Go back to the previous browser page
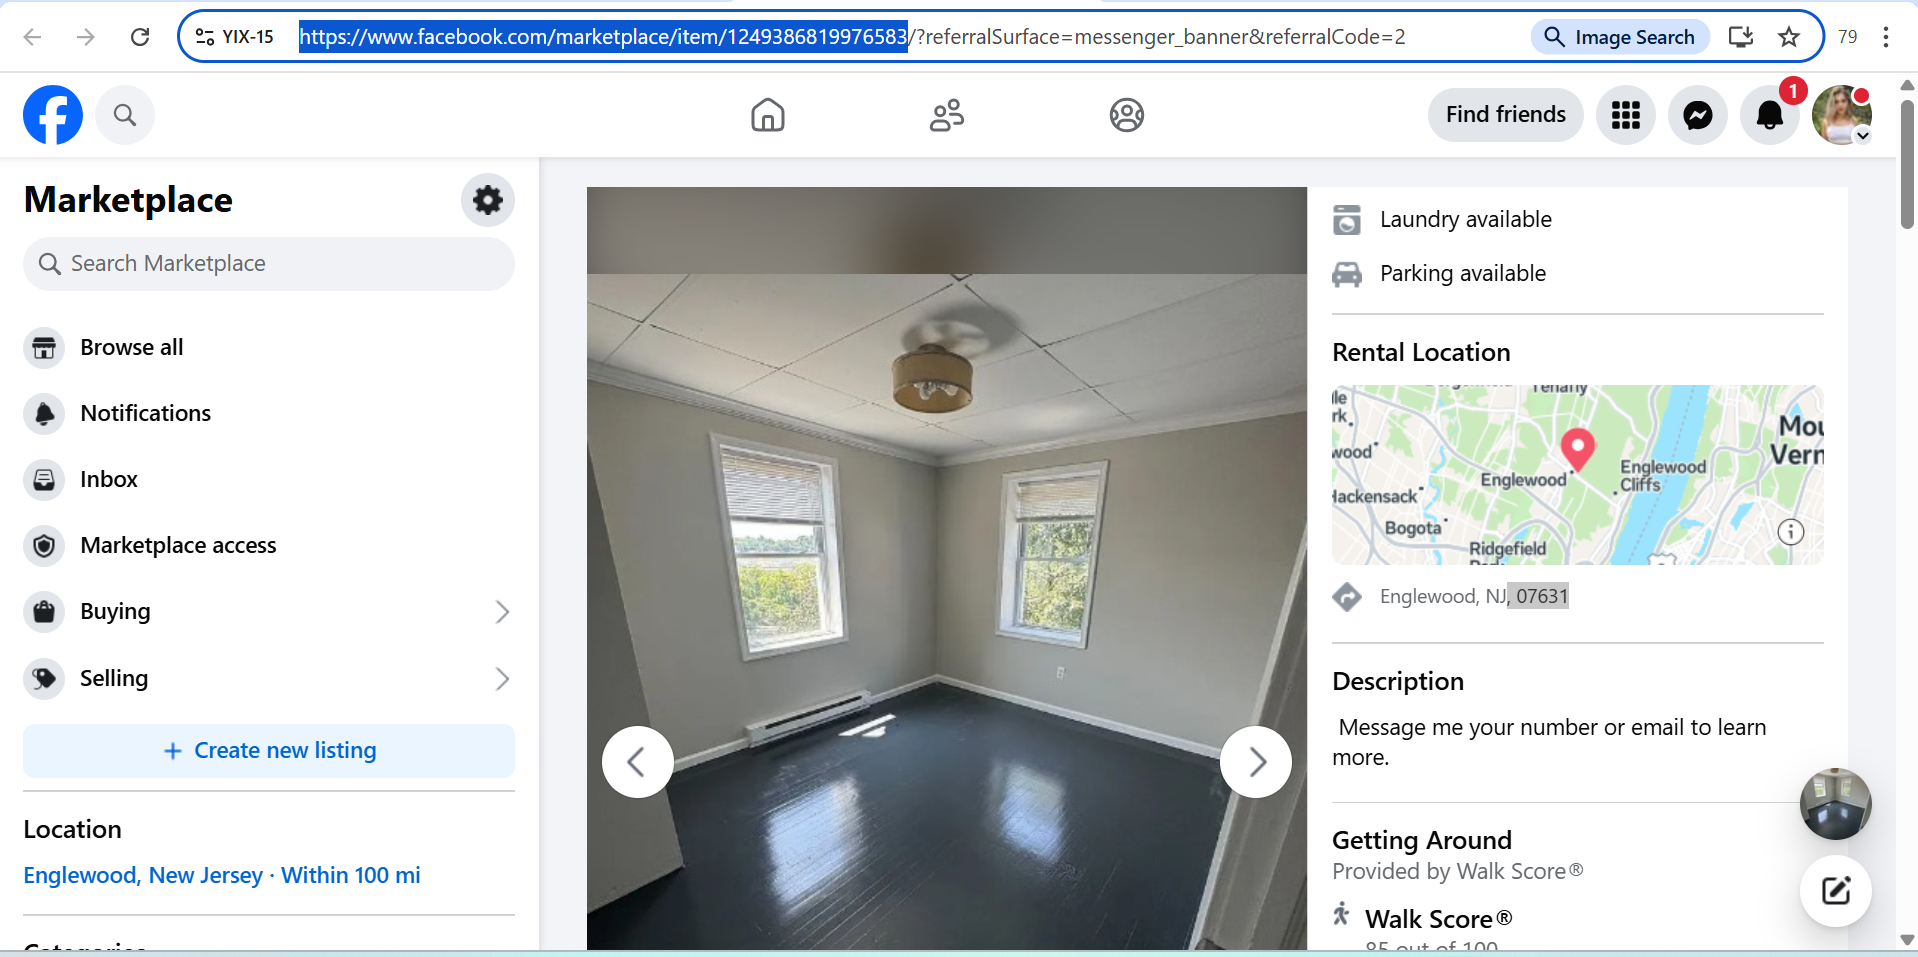The height and width of the screenshot is (957, 1918). point(32,37)
